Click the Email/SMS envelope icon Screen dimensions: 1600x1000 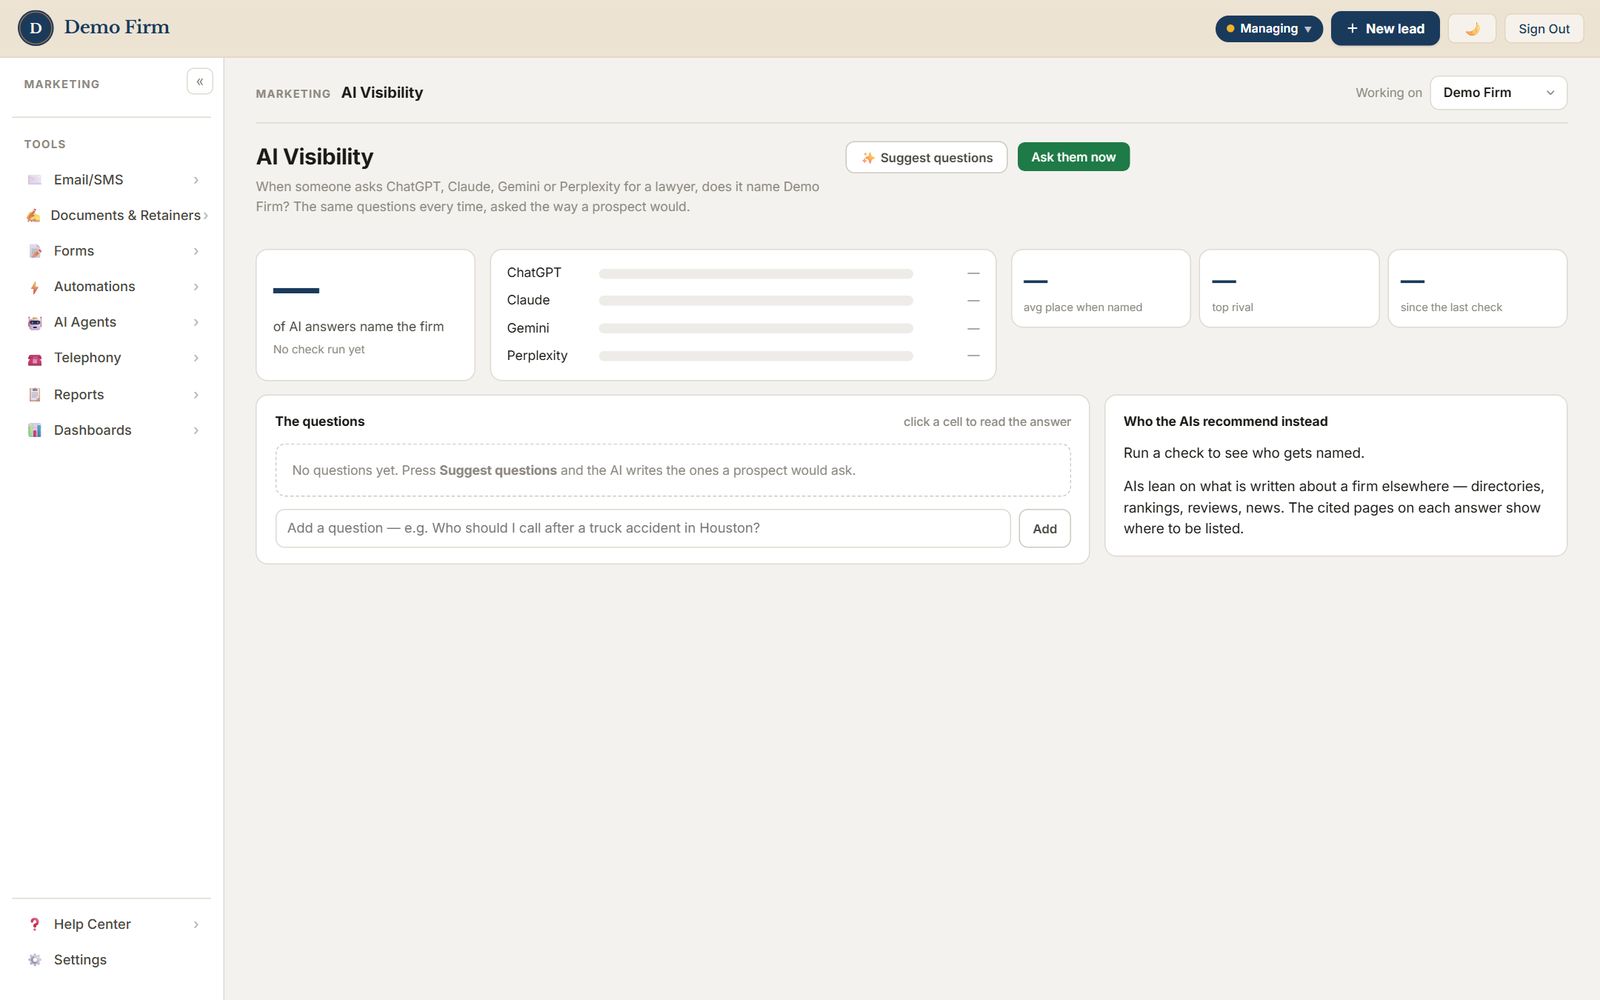coord(35,180)
